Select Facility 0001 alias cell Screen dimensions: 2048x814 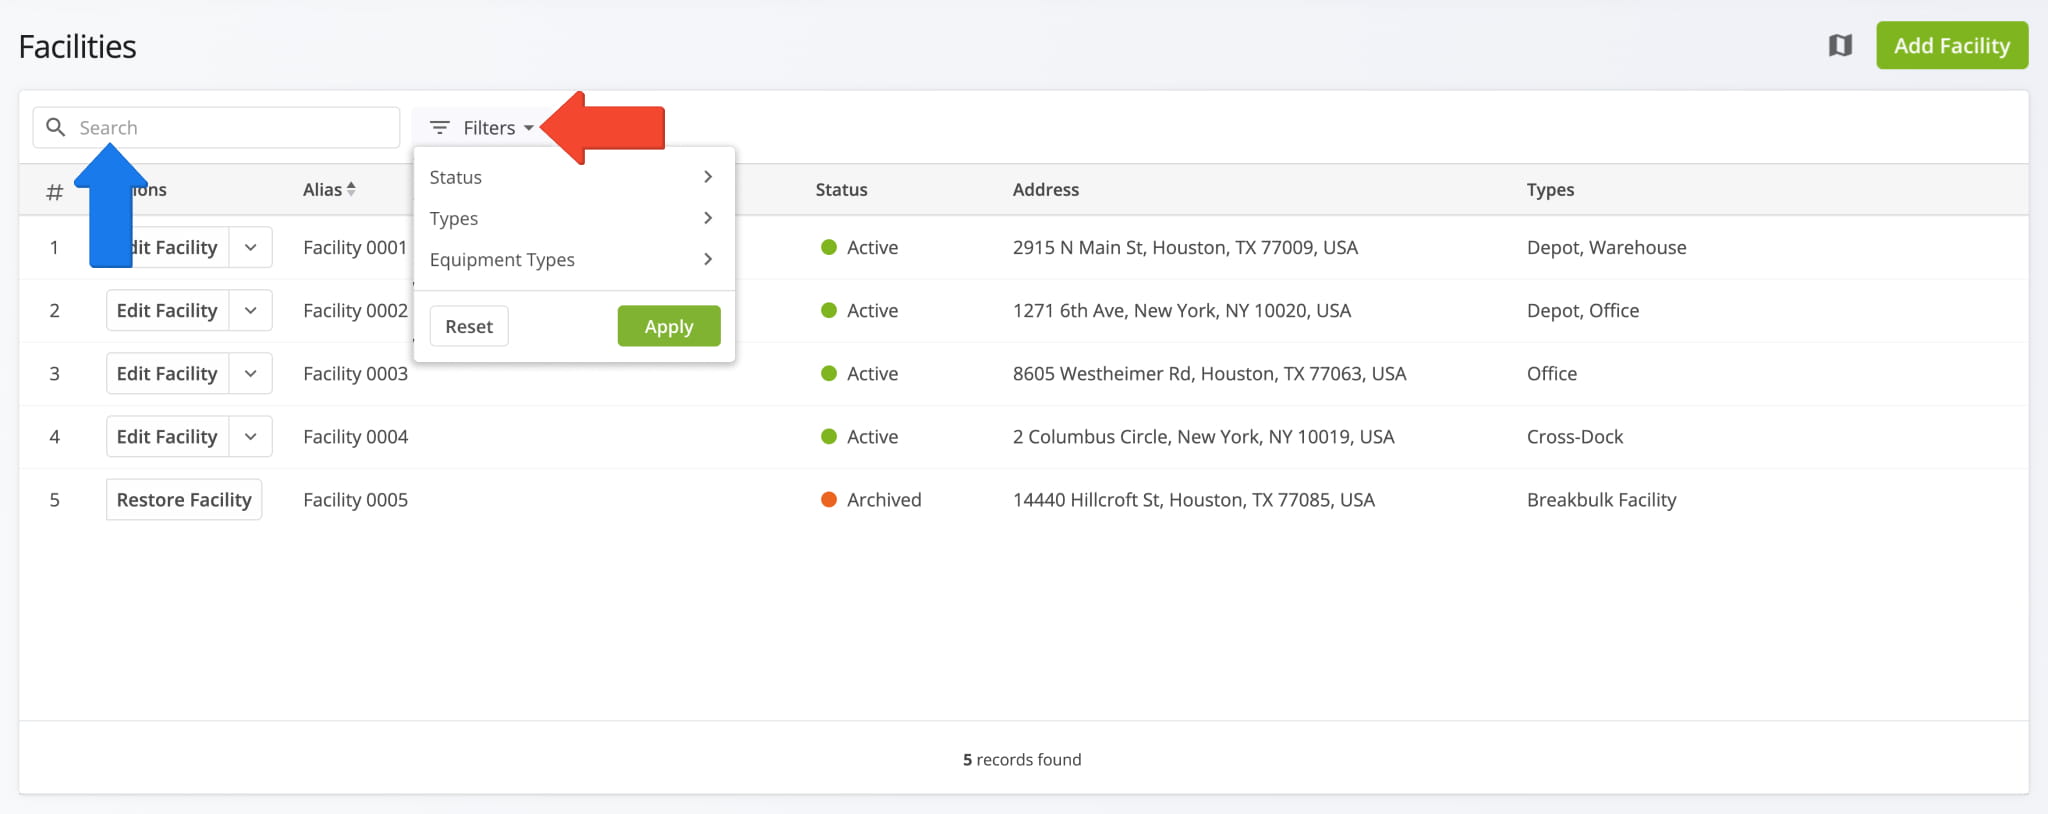(355, 247)
